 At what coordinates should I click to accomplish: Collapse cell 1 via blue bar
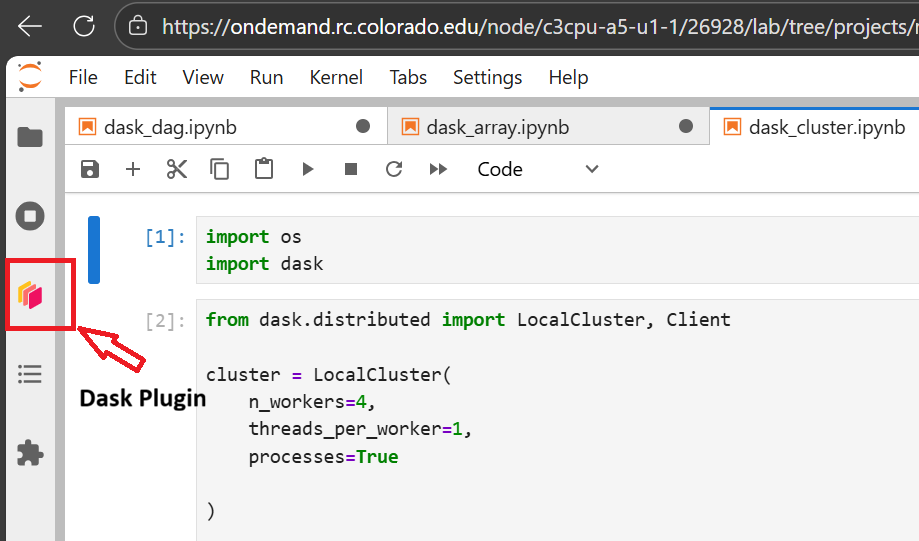[94, 250]
